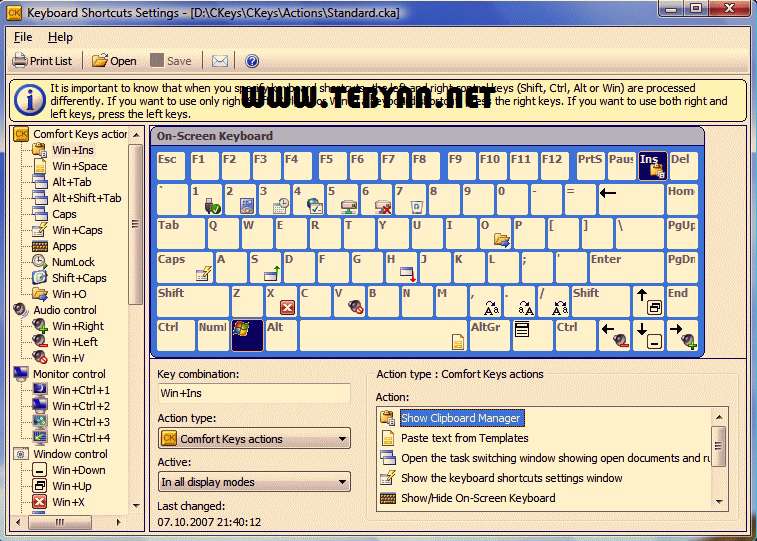This screenshot has width=757, height=541.
Task: Select the Ins key with clipboard icon
Action: 652,166
